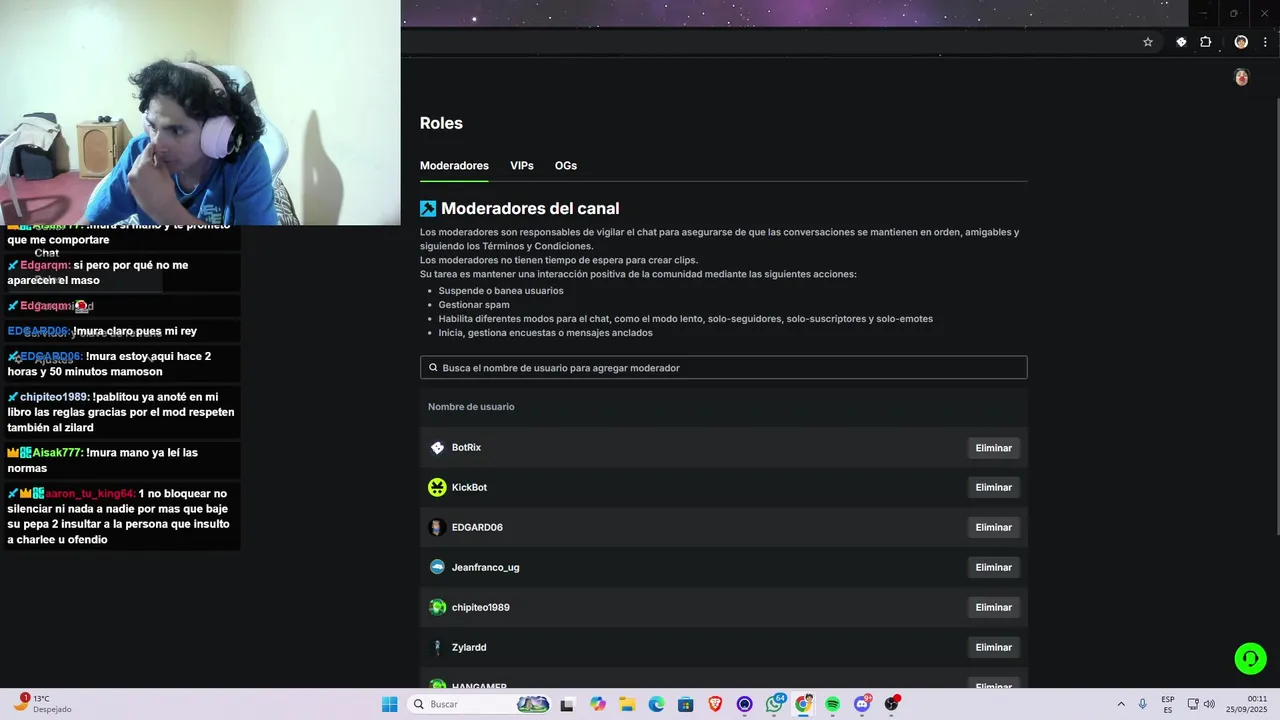Click the Roles page heading
The height and width of the screenshot is (720, 1280).
(x=441, y=123)
